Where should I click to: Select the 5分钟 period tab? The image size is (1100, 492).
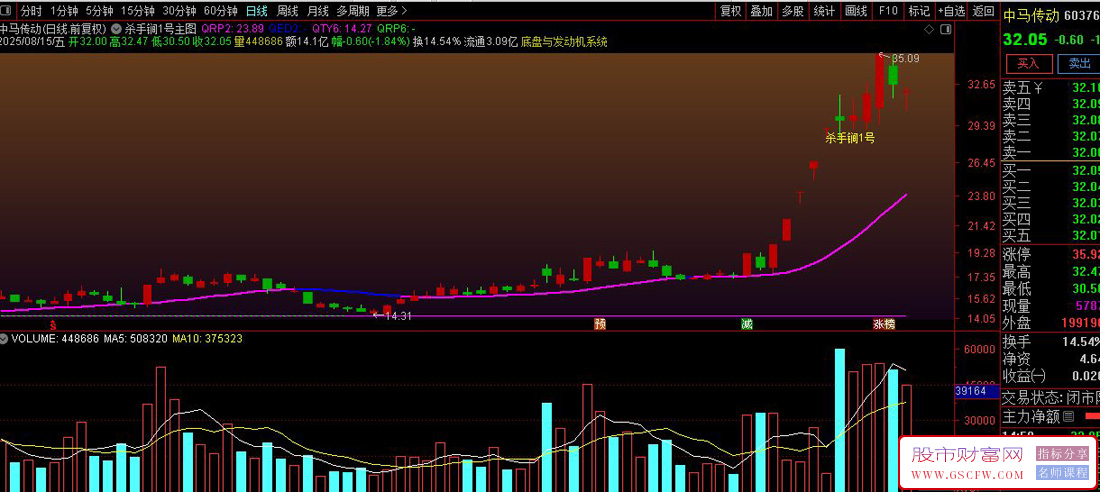[x=99, y=11]
